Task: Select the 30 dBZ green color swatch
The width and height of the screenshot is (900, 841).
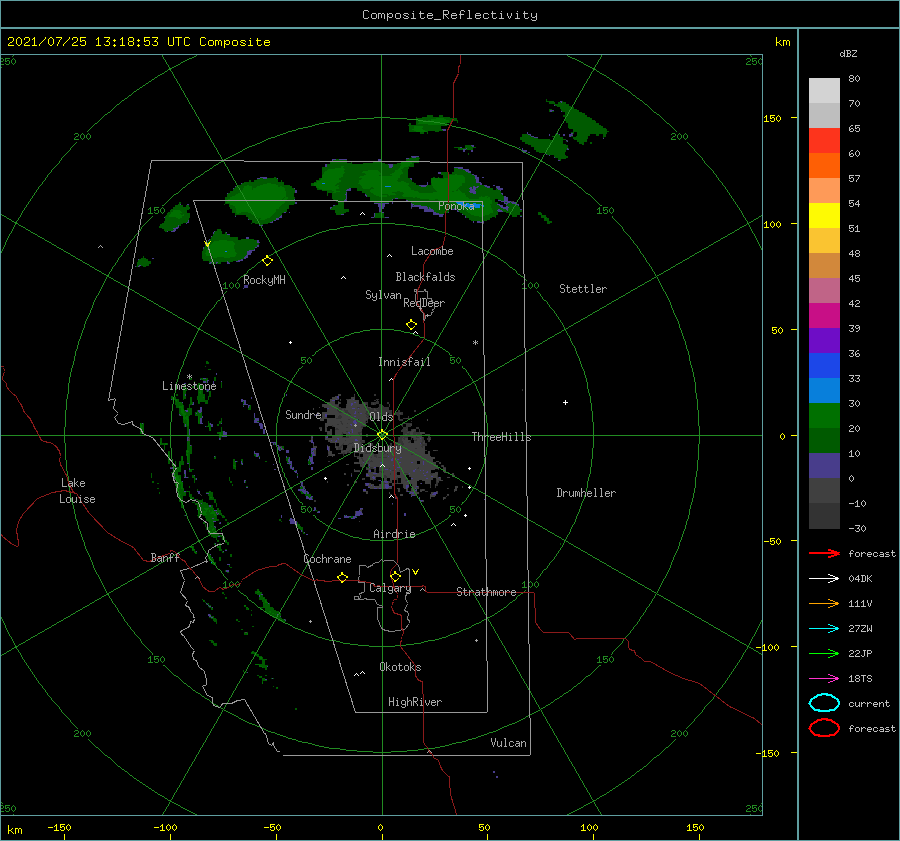Action: coord(824,416)
